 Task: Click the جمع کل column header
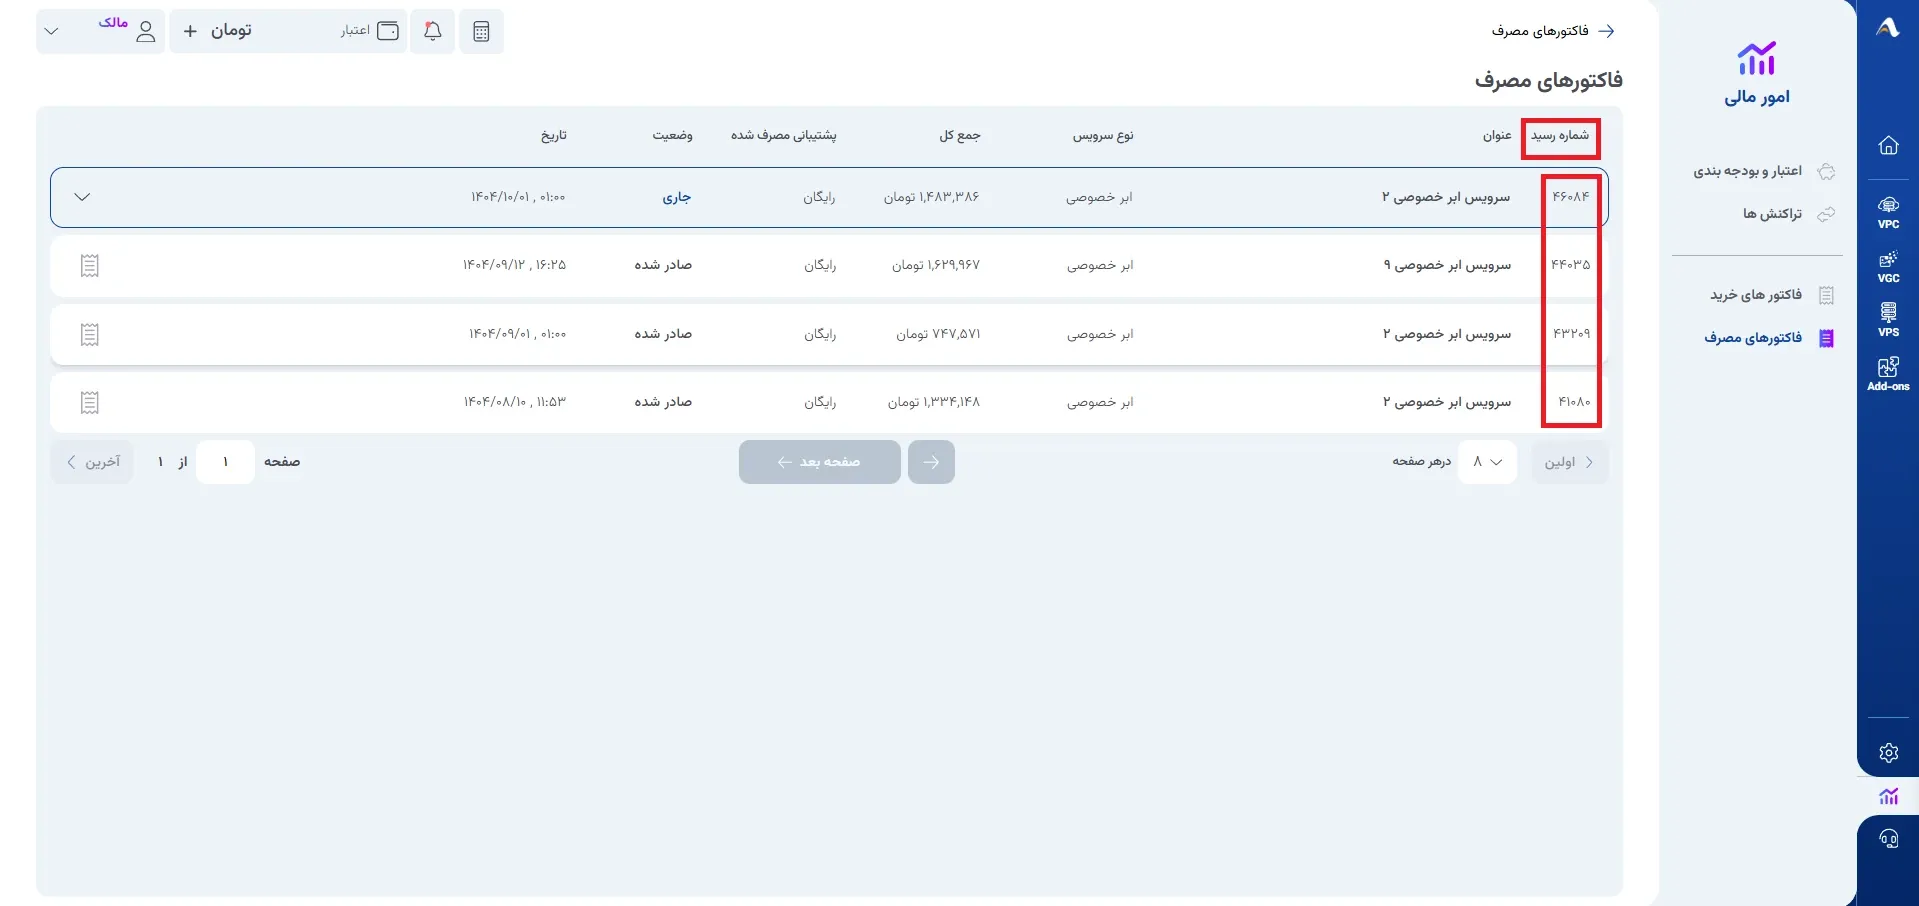tap(960, 135)
